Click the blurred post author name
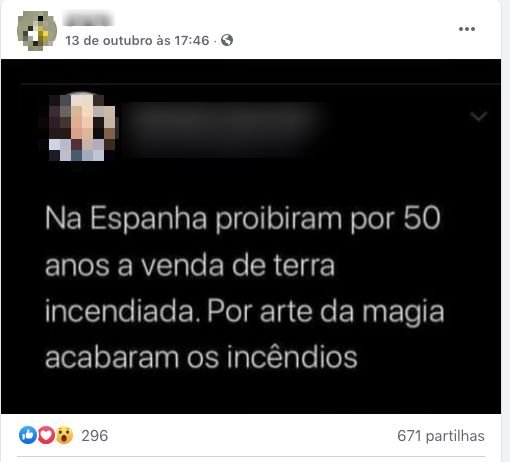Viewport: 510px width, 462px height. [x=89, y=18]
